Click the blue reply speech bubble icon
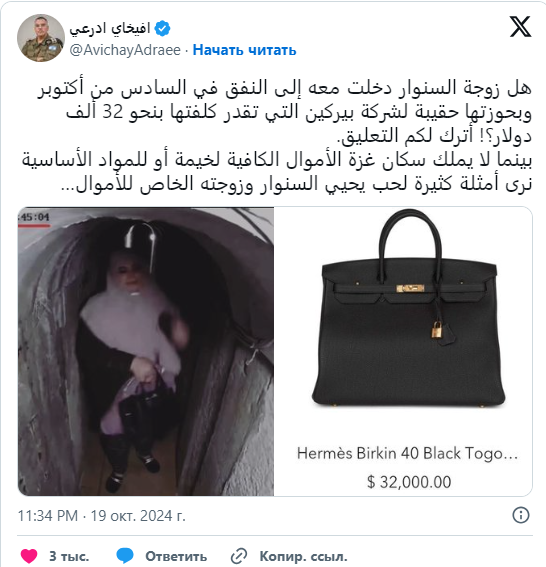 pyautogui.click(x=125, y=556)
